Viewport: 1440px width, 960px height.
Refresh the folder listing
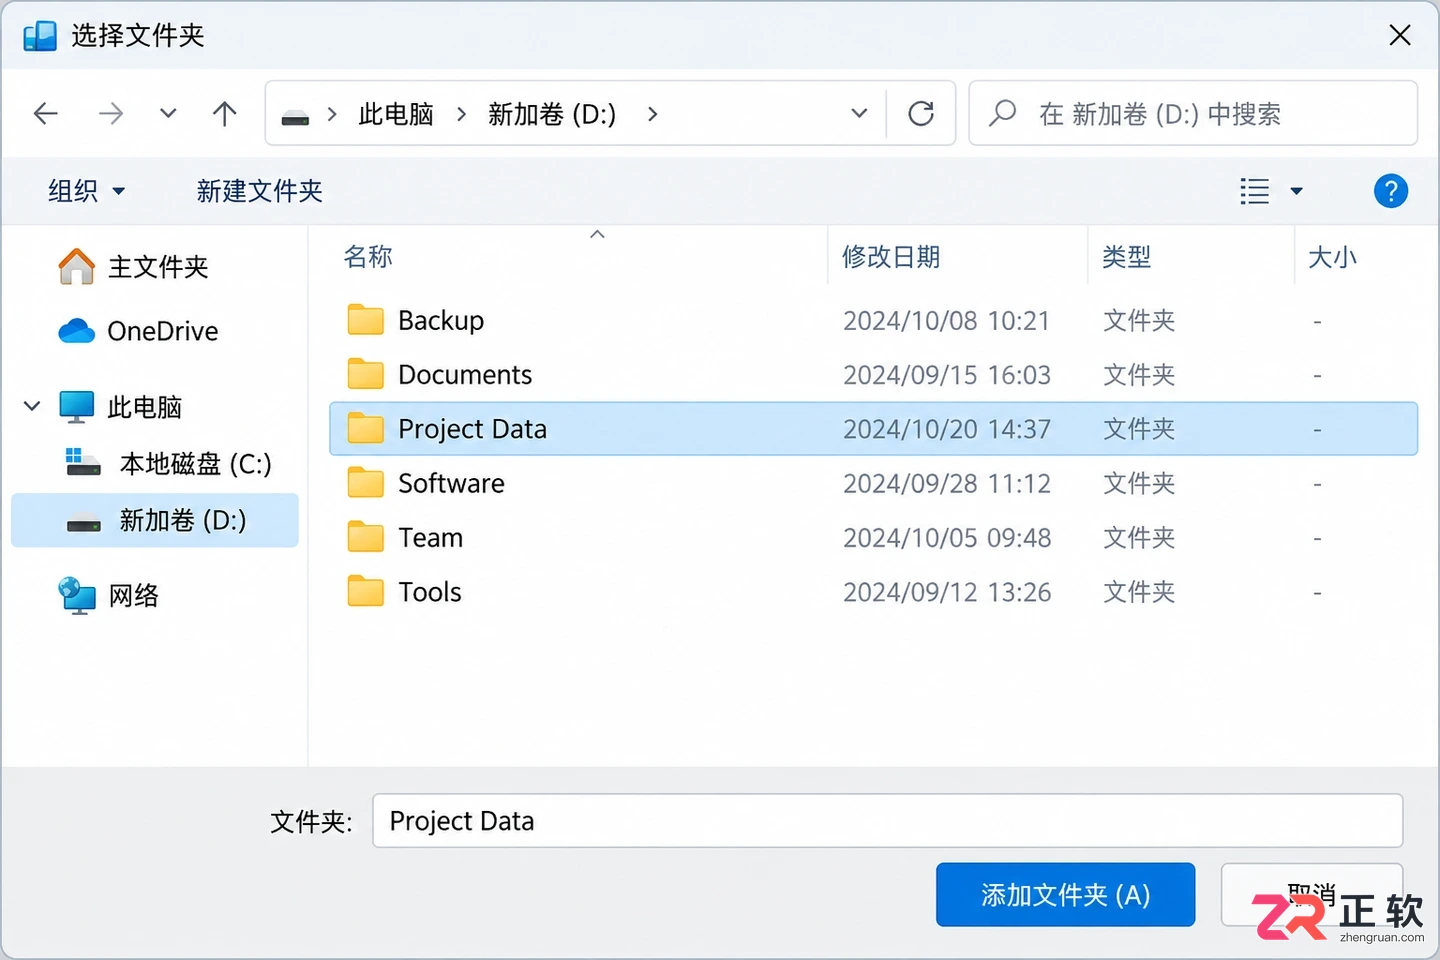(921, 114)
